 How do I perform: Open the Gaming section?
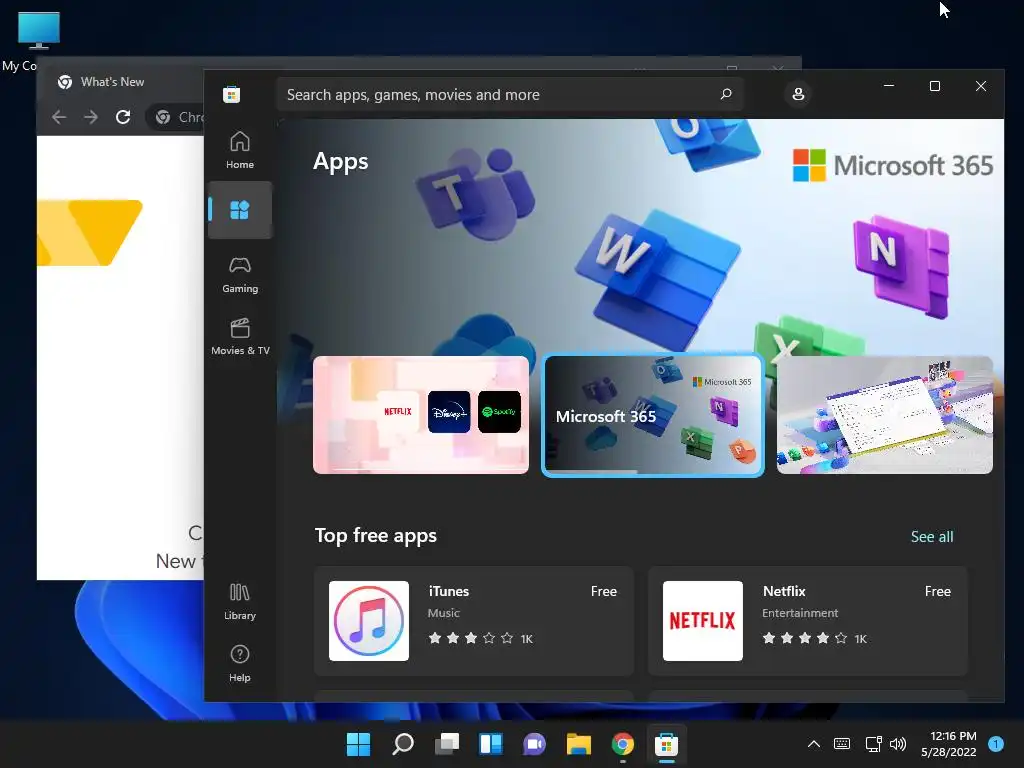pyautogui.click(x=240, y=274)
